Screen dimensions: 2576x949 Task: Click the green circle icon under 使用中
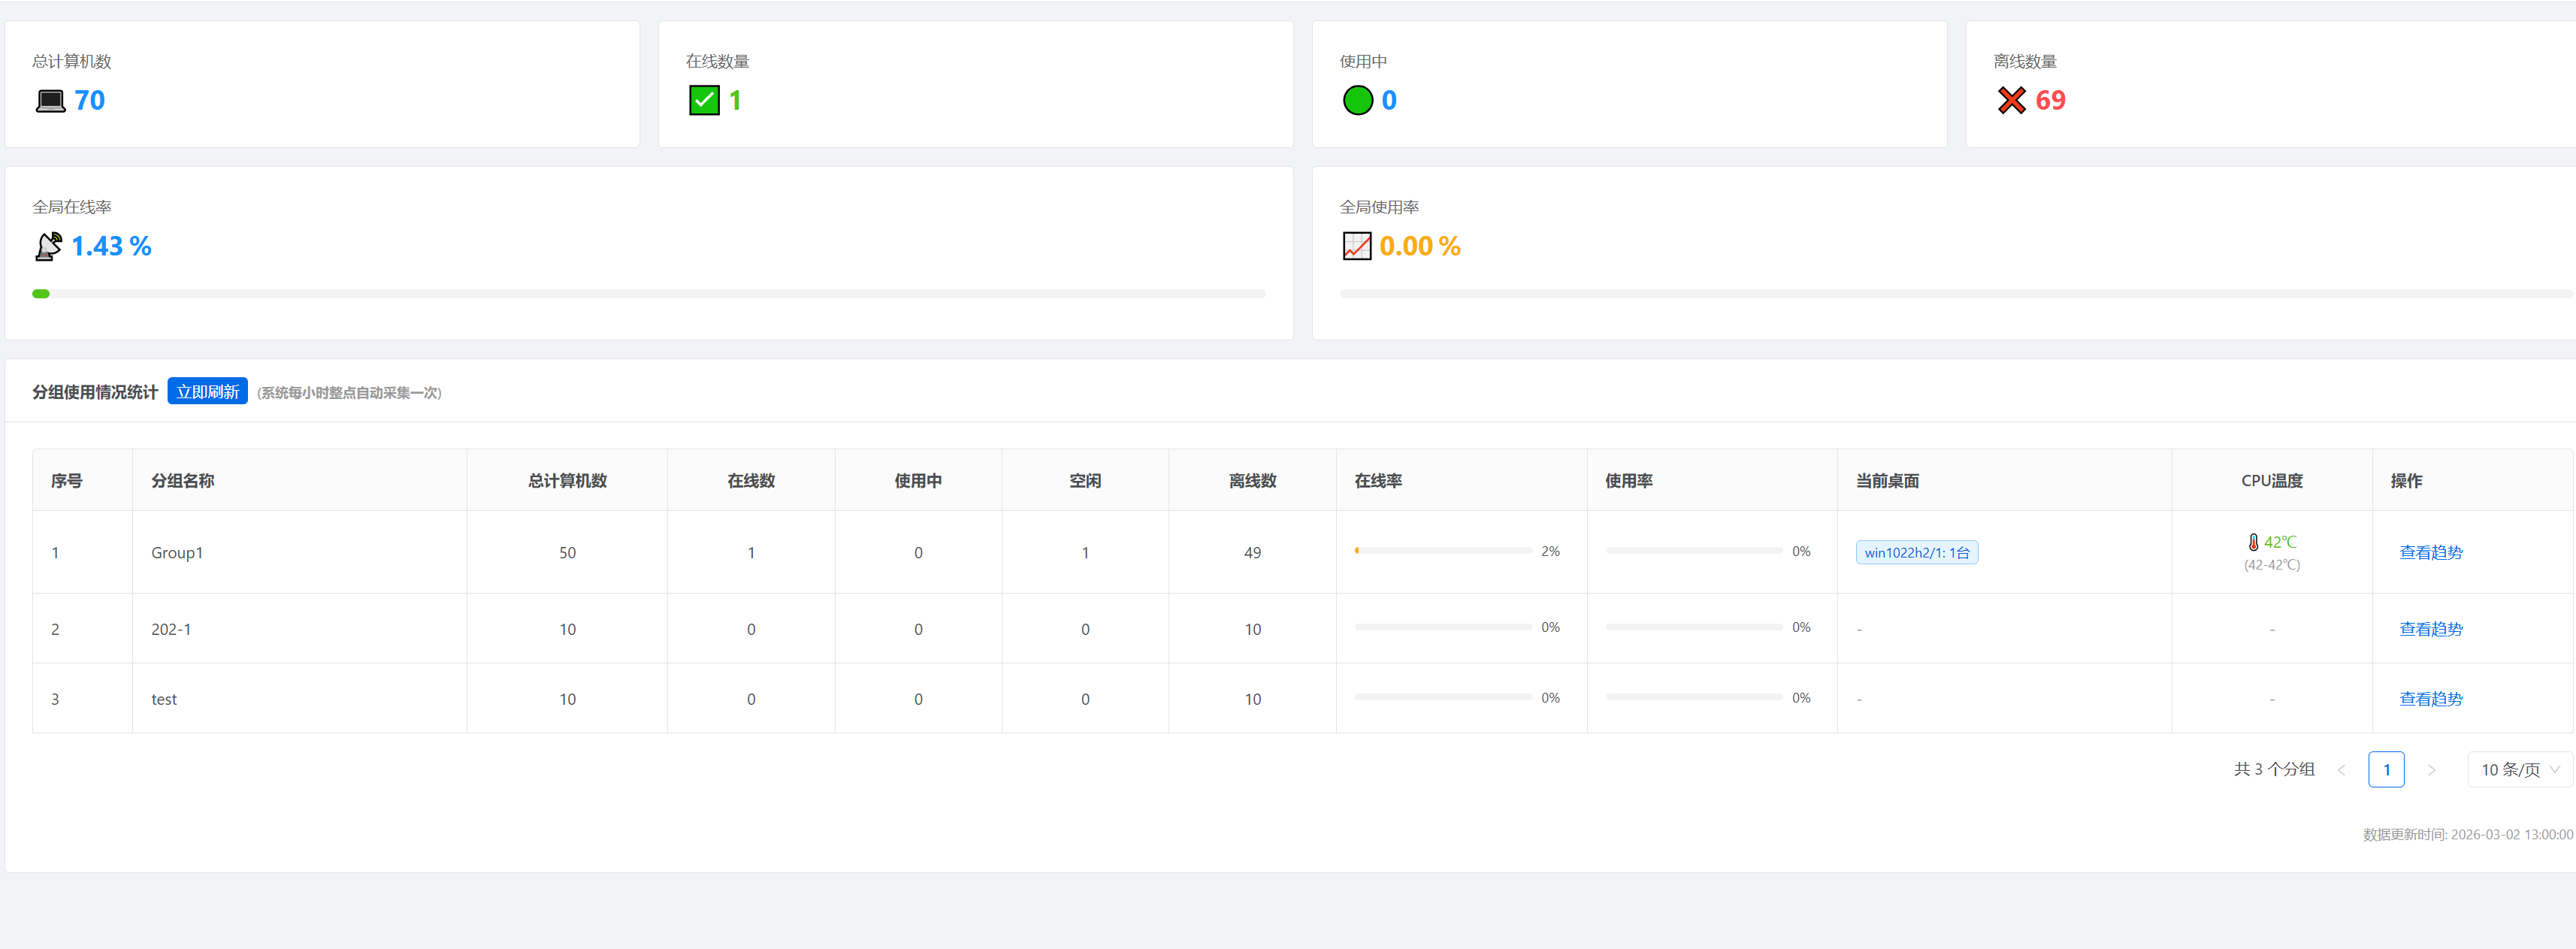coord(1358,100)
